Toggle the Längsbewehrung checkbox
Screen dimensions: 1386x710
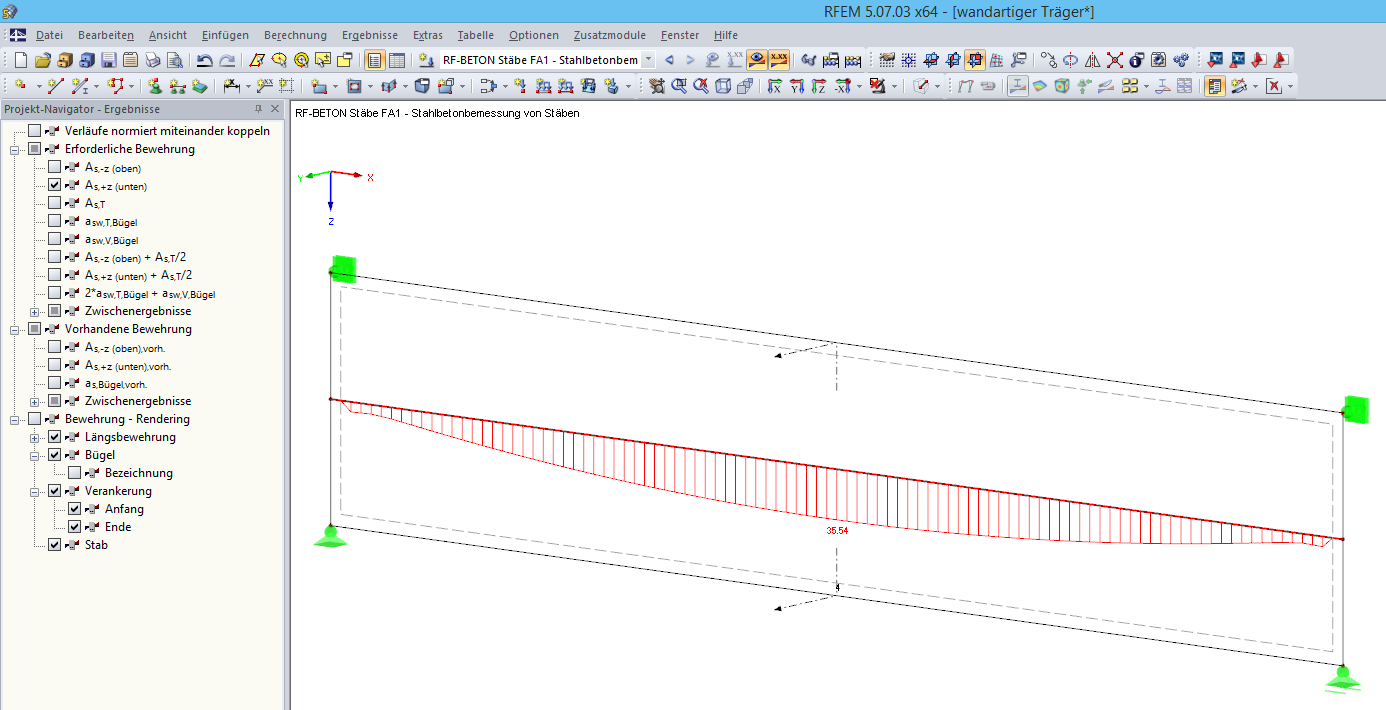[54, 437]
